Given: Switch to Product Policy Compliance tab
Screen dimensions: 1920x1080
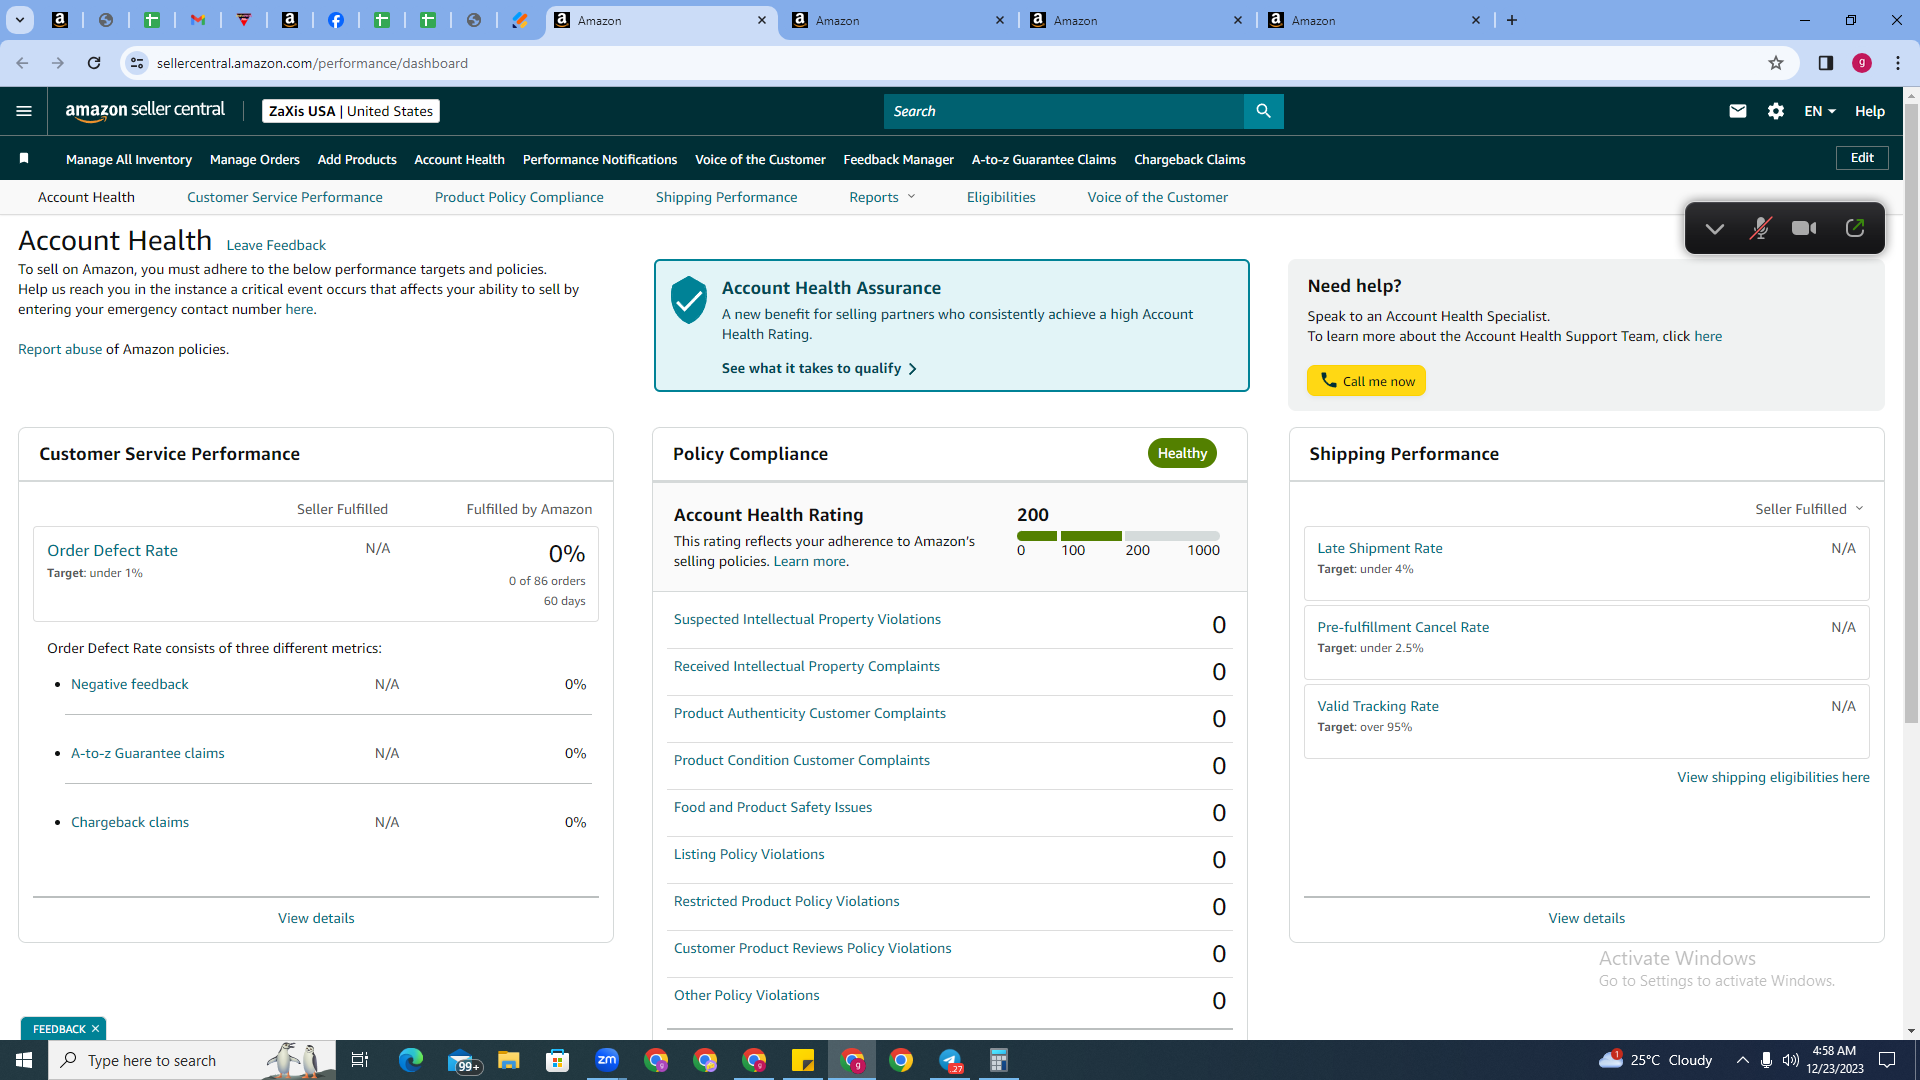Looking at the screenshot, I should [519, 197].
